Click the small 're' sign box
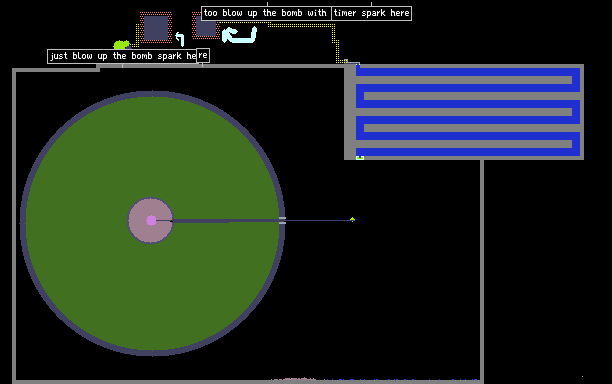 203,55
